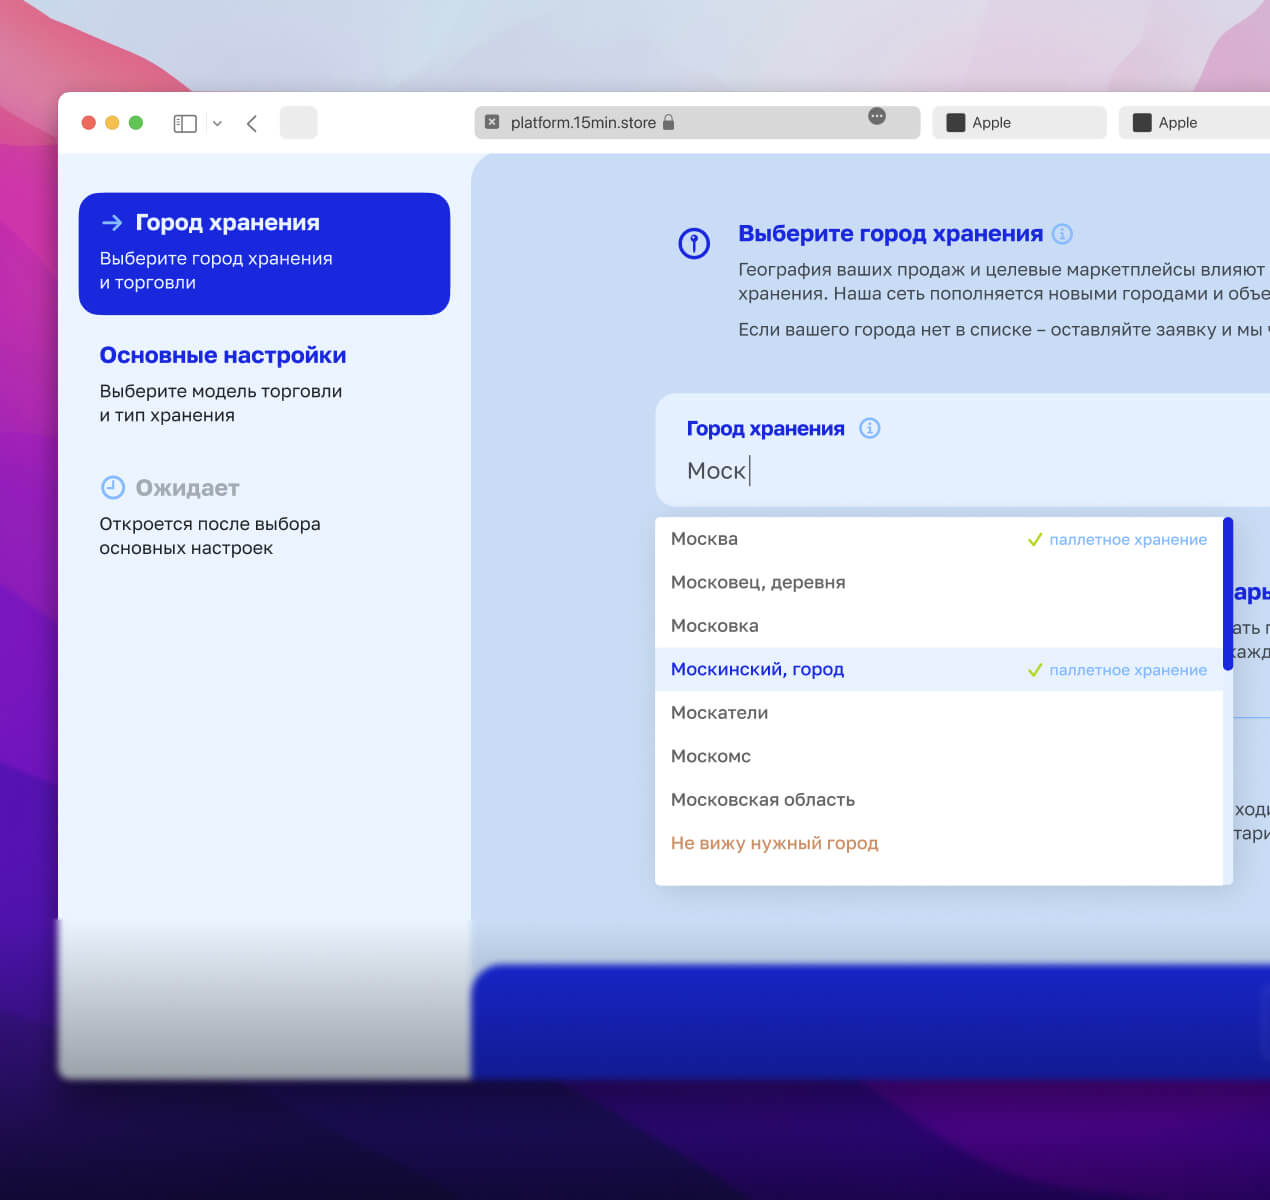The height and width of the screenshot is (1200, 1270).
Task: Pick "Московская область" in the suggestions
Action: [763, 800]
